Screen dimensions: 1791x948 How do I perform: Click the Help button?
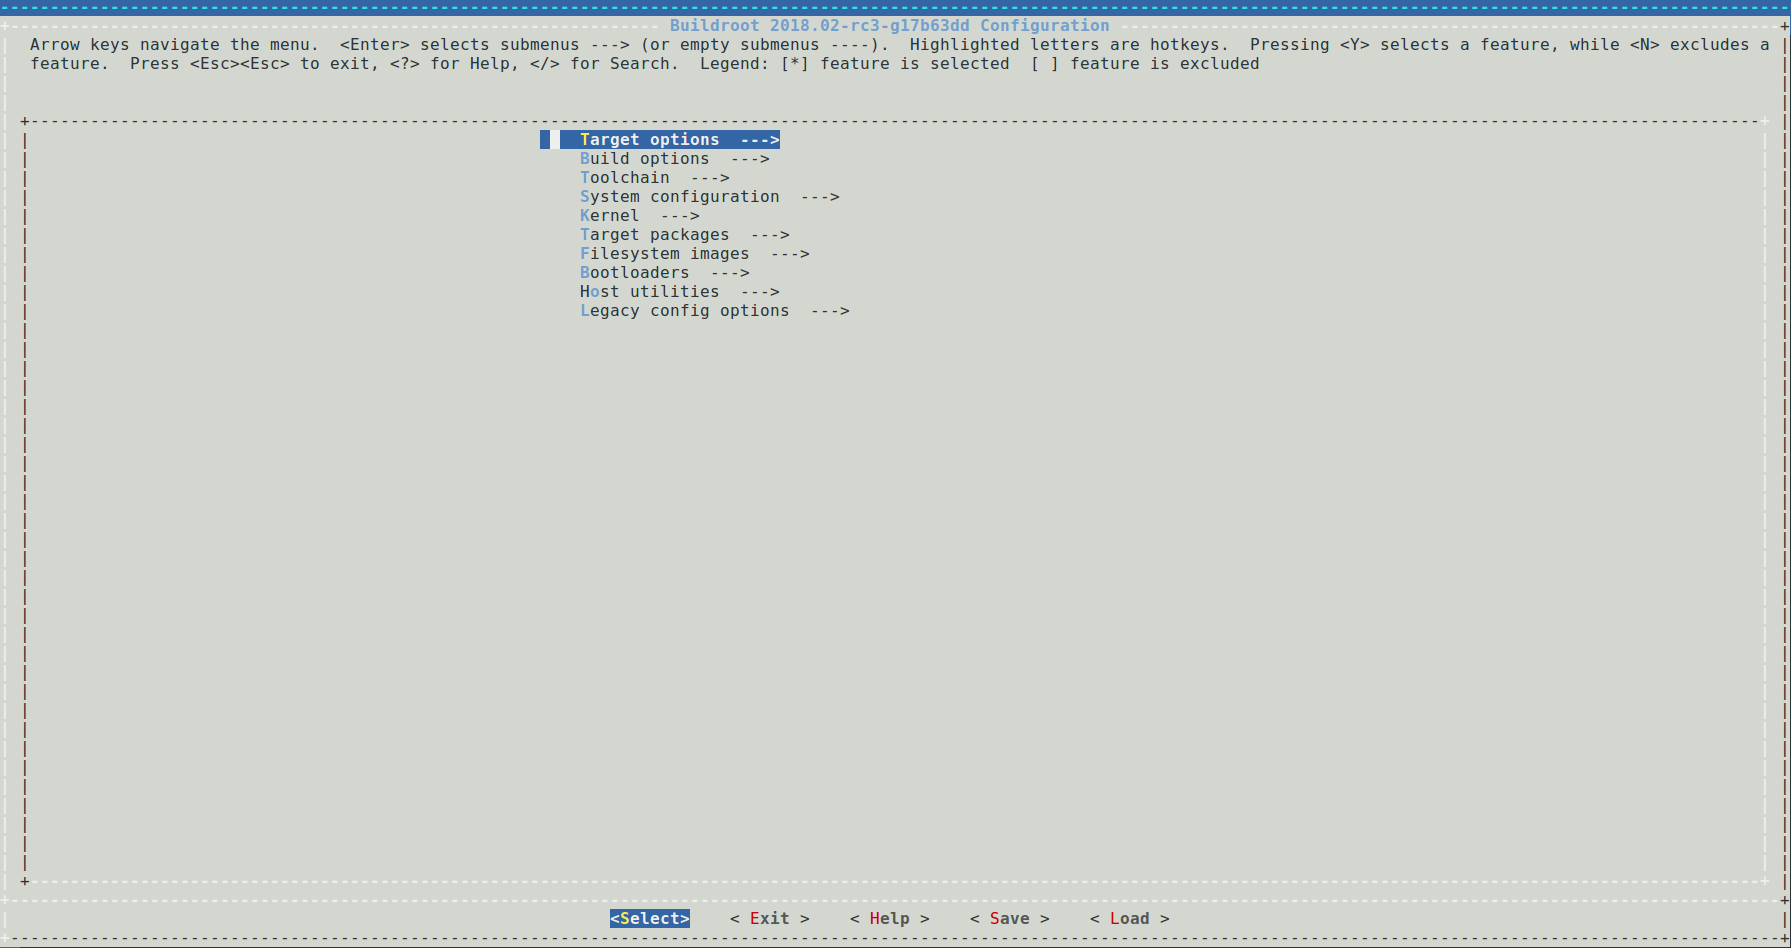[890, 919]
